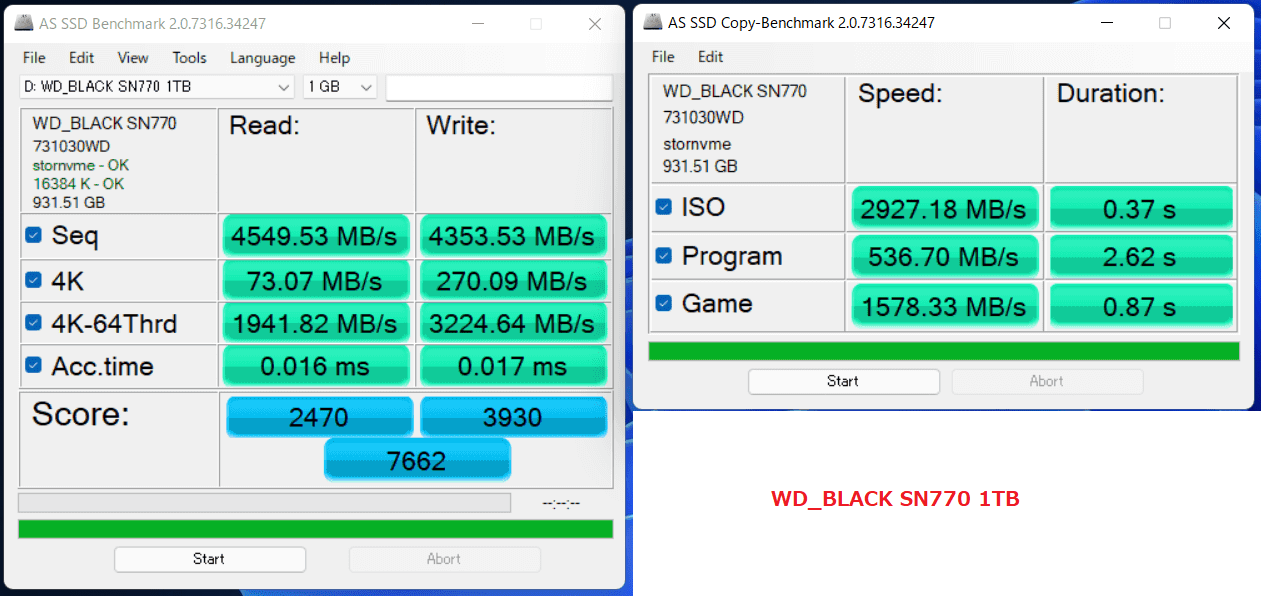1261x596 pixels.
Task: Click the Write: column header
Action: tap(461, 125)
